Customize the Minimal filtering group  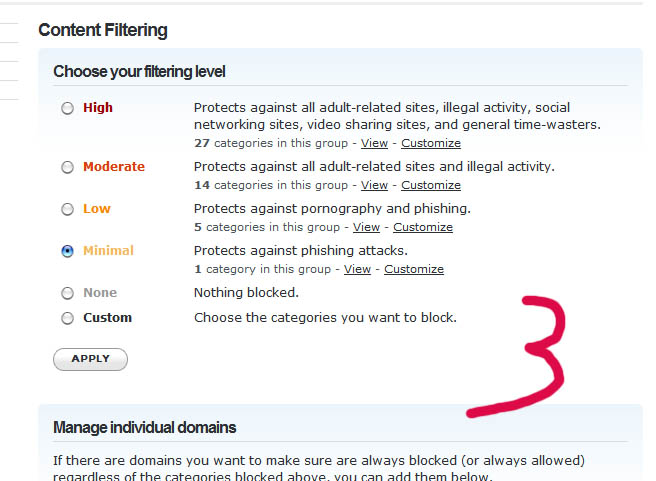(414, 269)
